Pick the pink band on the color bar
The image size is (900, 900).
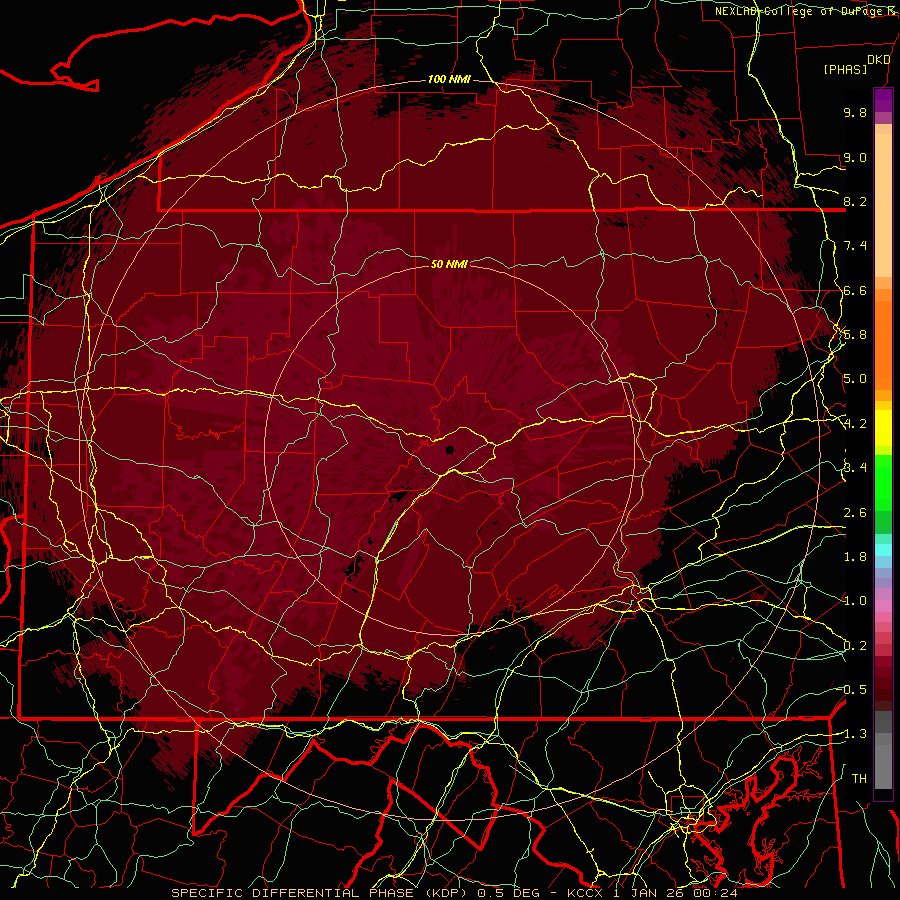(x=883, y=606)
